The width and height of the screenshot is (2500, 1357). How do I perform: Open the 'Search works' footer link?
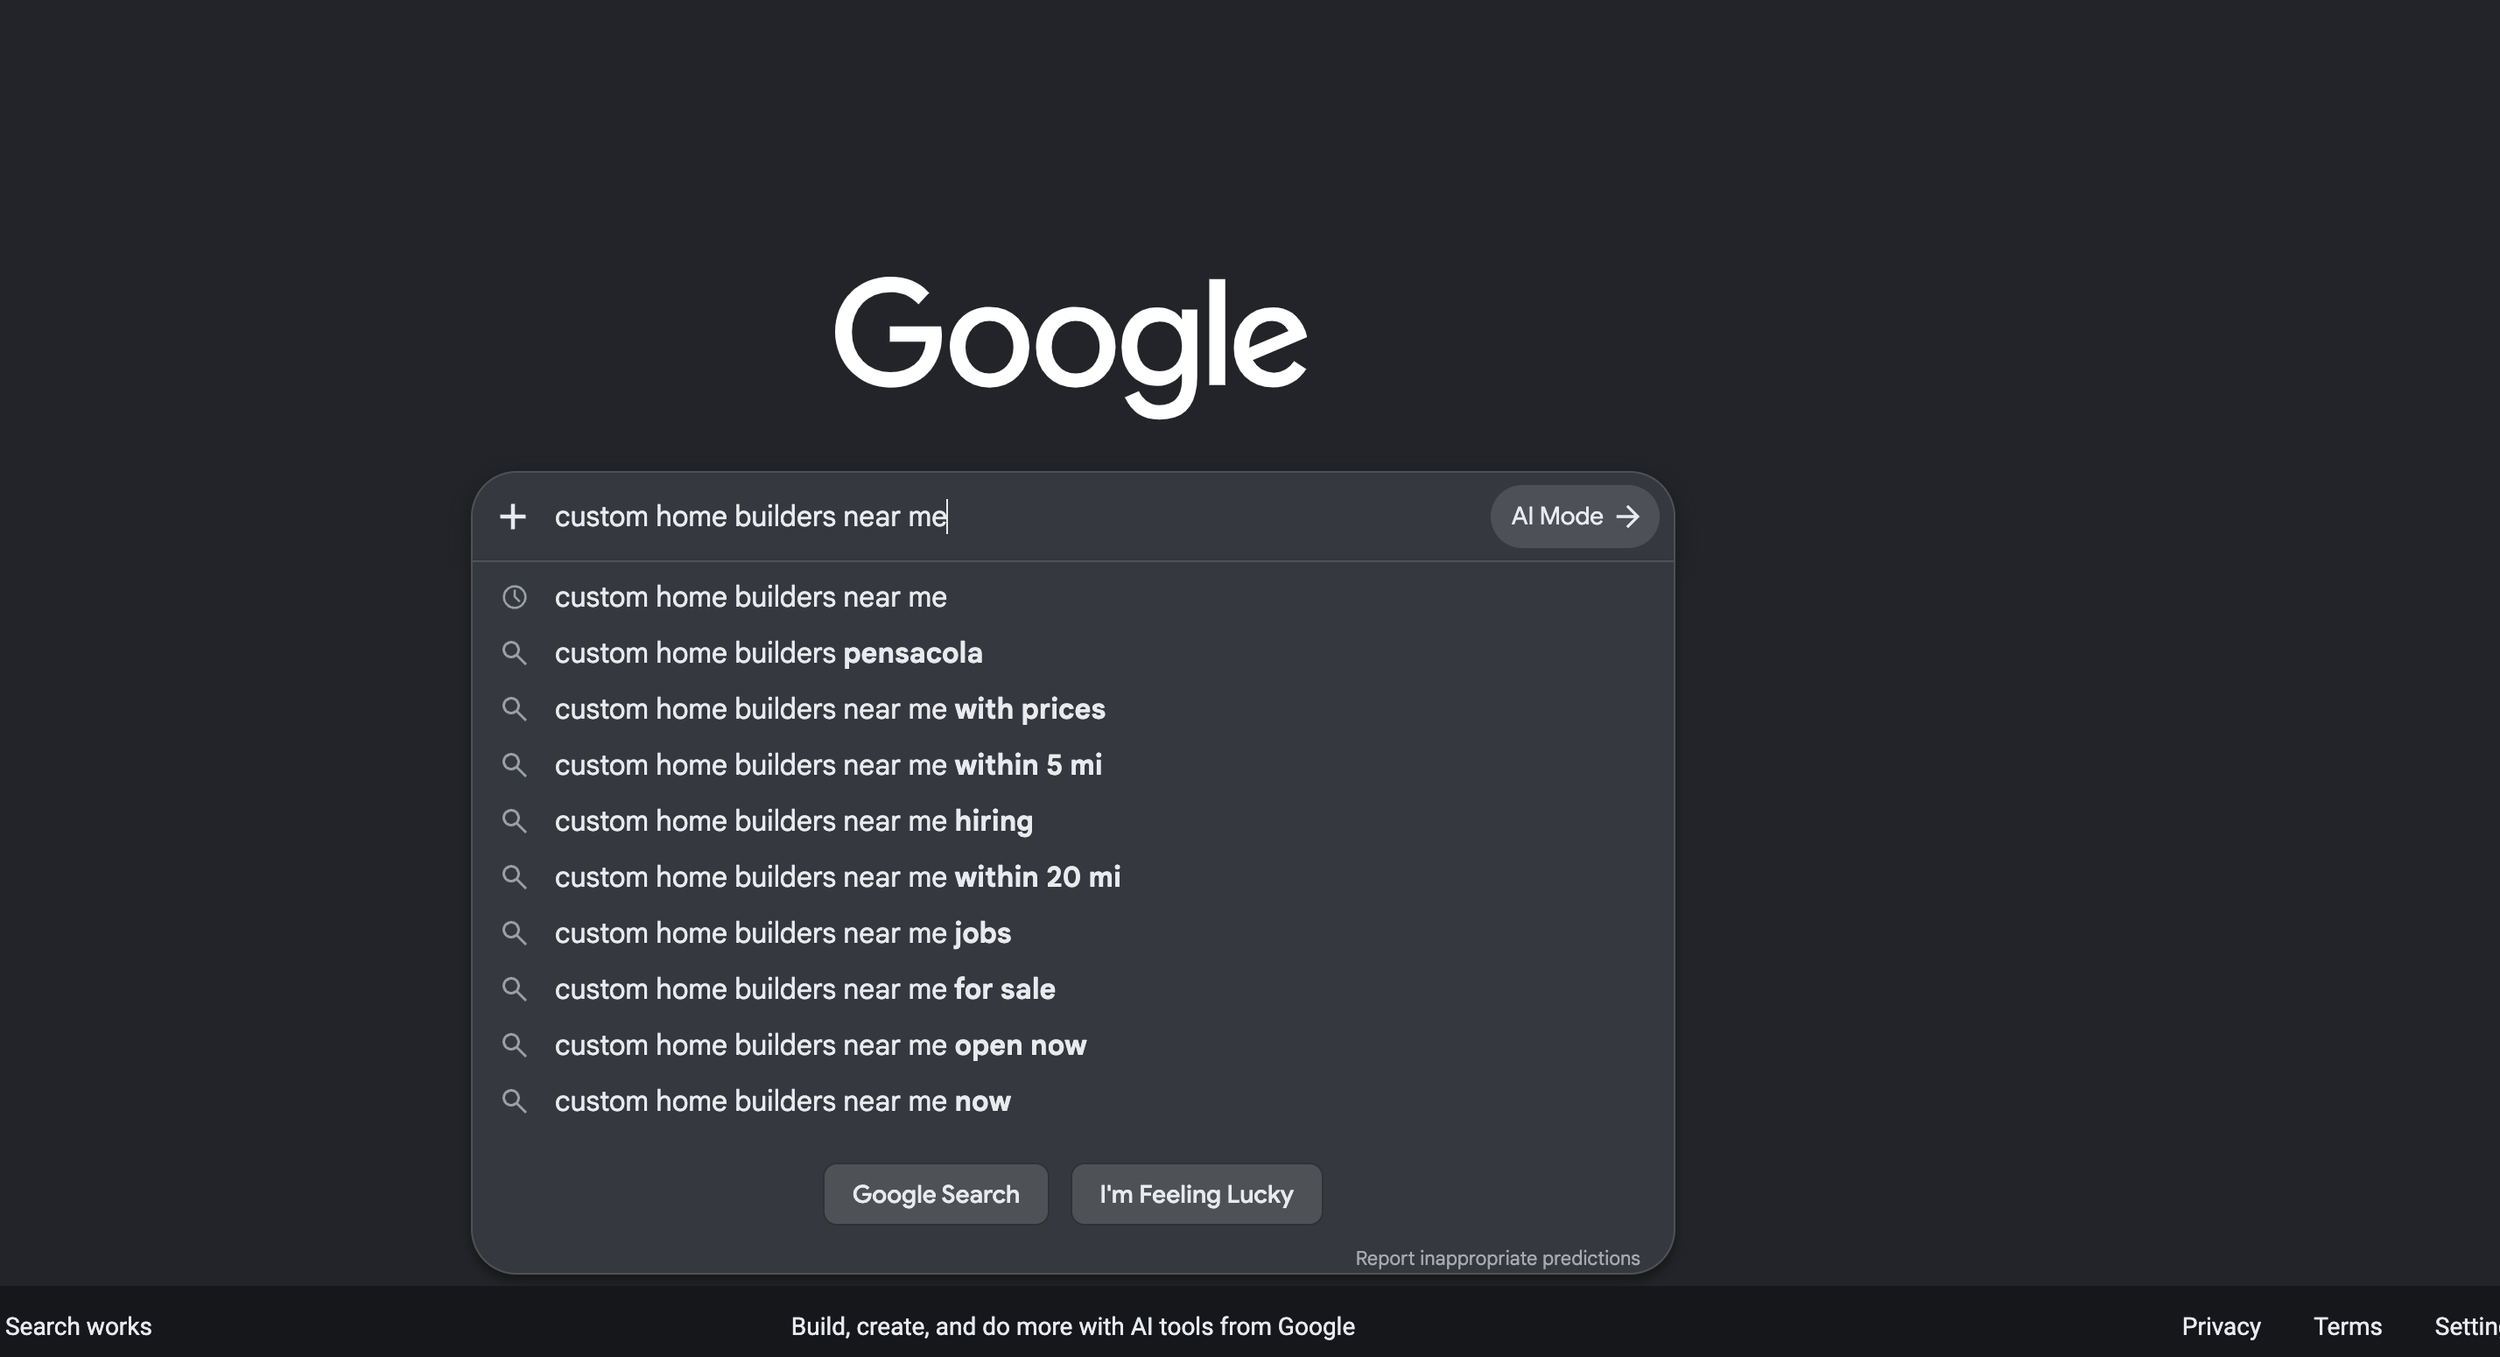click(76, 1326)
